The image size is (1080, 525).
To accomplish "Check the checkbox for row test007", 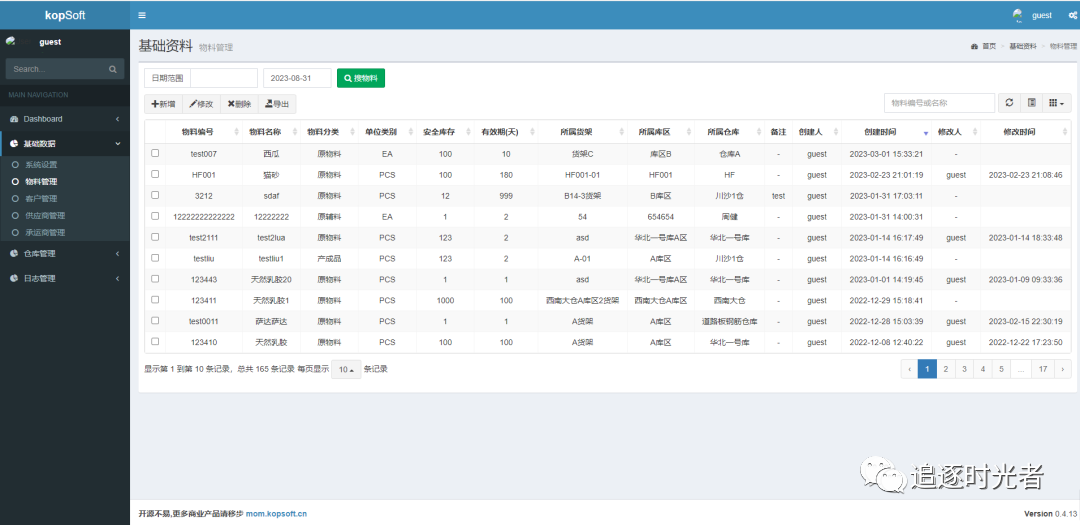I will [155, 154].
